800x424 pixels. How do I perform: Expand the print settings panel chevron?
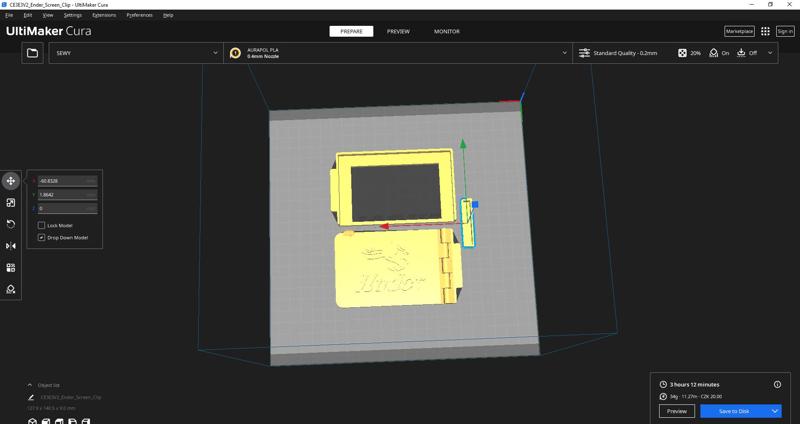pyautogui.click(x=770, y=53)
